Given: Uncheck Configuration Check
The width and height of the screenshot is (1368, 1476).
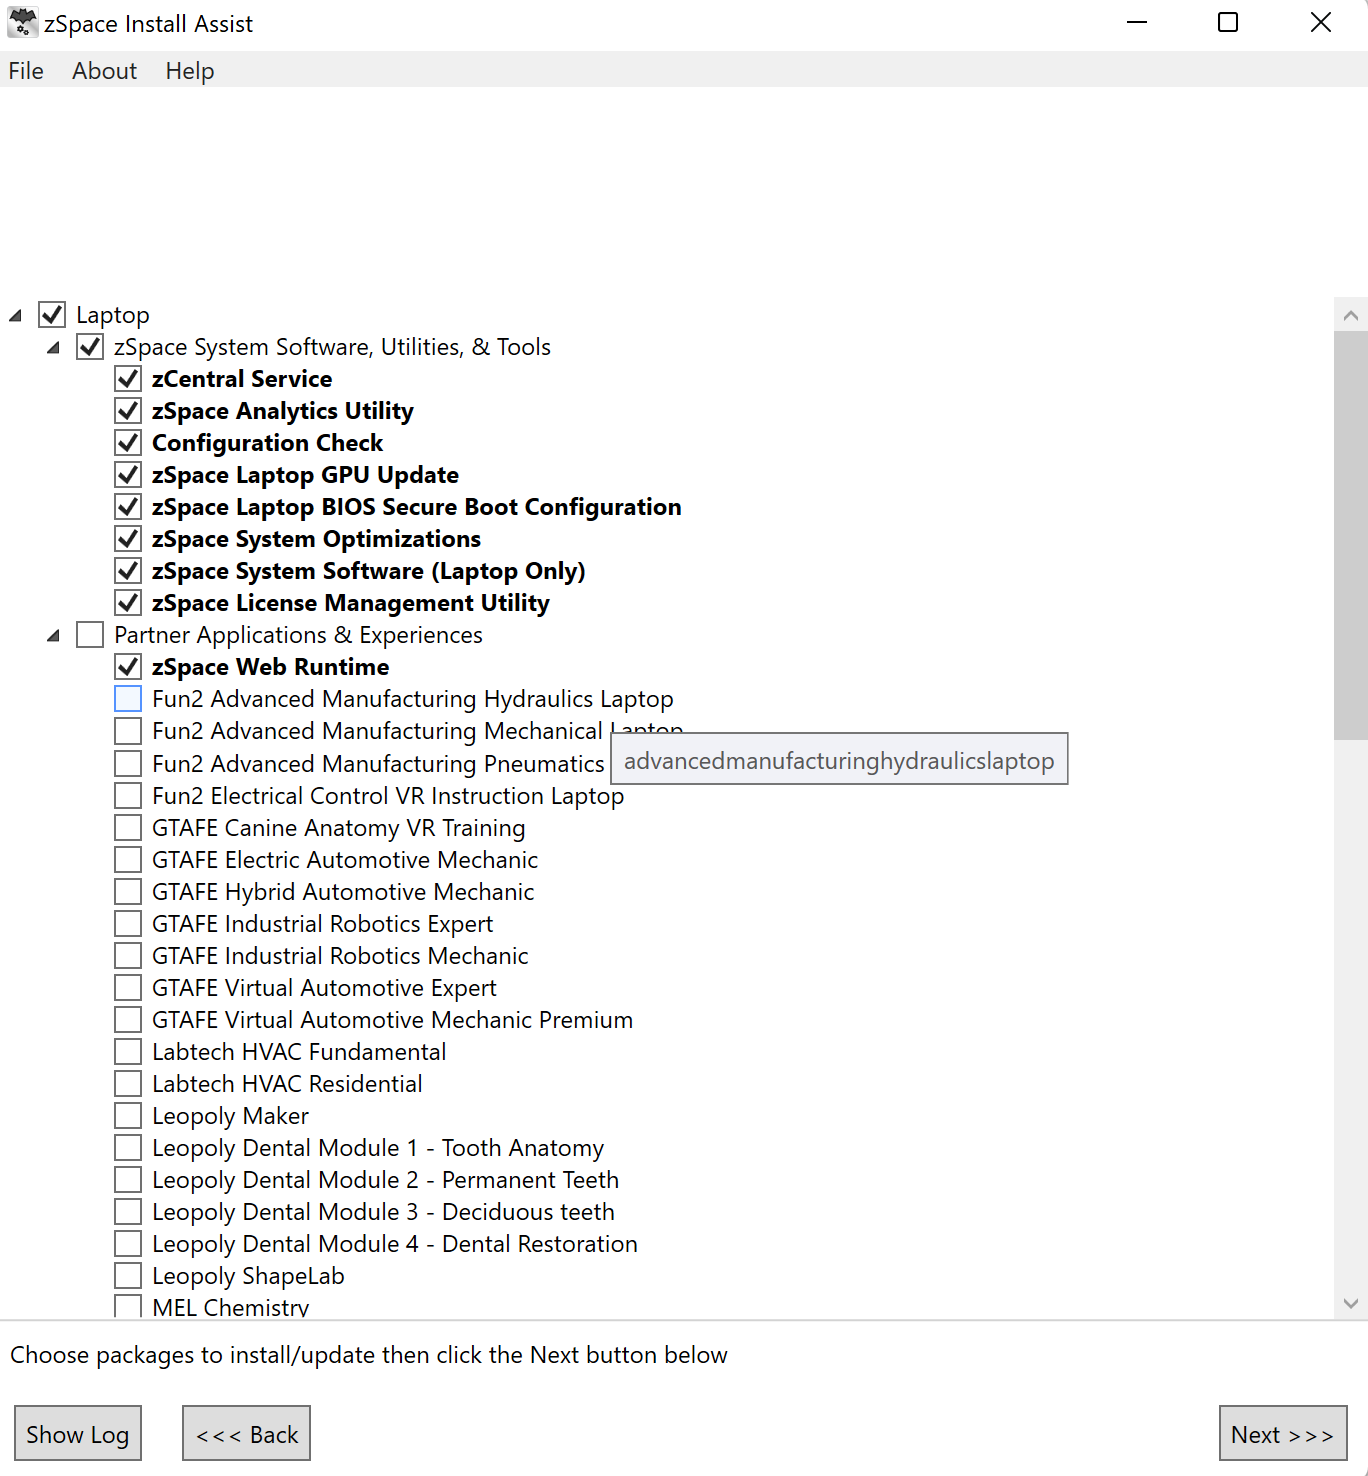Looking at the screenshot, I should [127, 442].
